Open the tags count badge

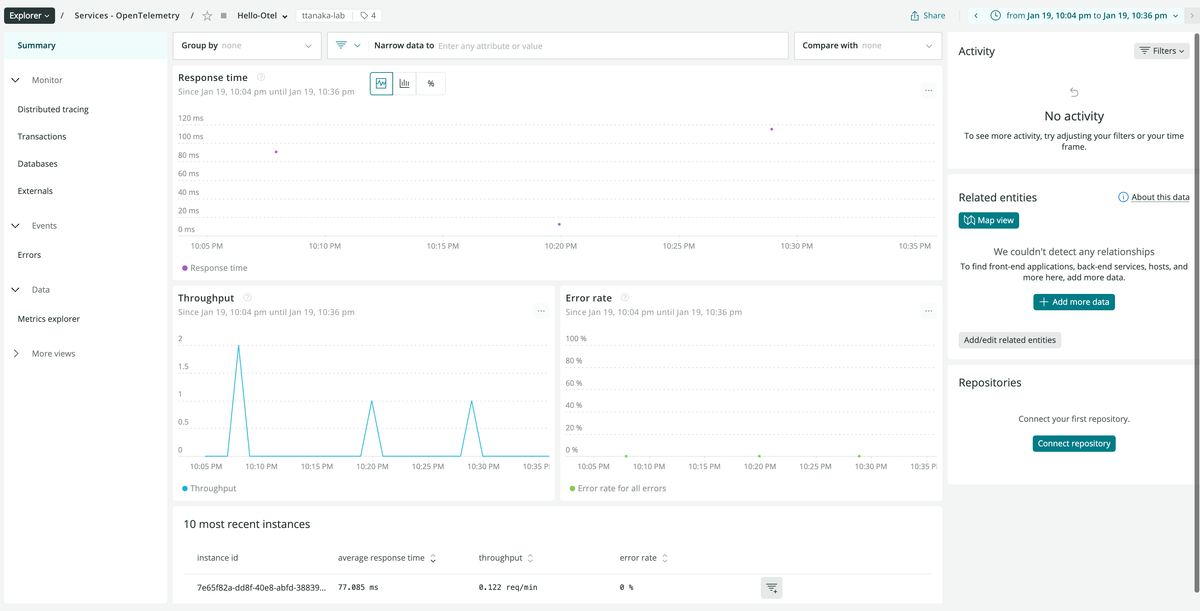(368, 16)
